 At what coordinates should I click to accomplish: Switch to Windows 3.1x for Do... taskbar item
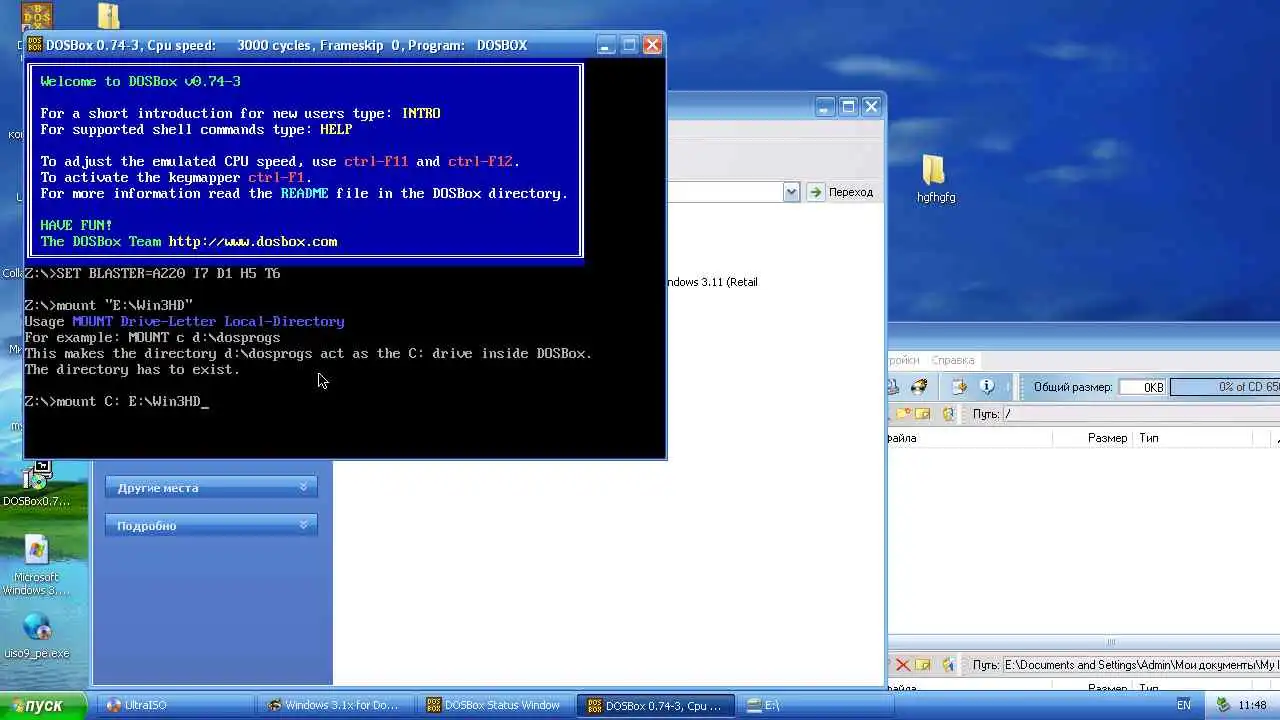pyautogui.click(x=333, y=705)
